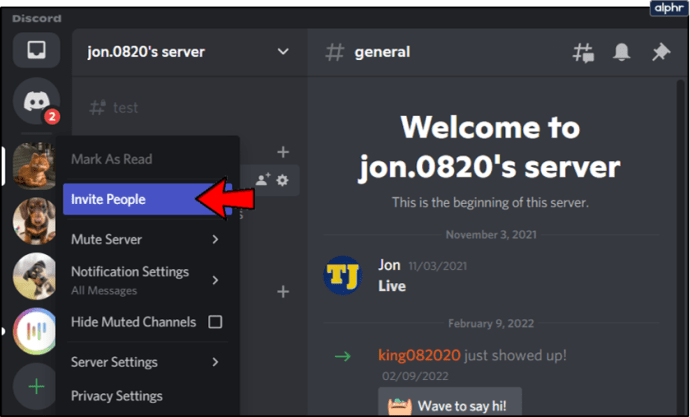The height and width of the screenshot is (417, 690).
Task: Click the create invite person-plus icon
Action: 263,179
